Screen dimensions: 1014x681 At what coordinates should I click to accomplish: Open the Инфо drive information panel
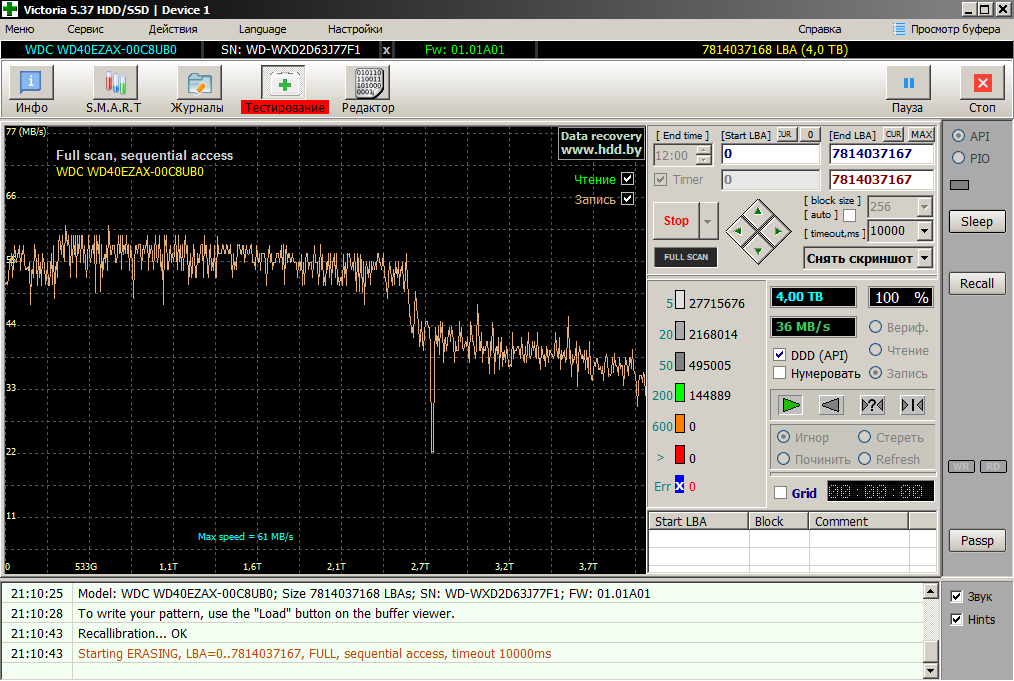pos(31,90)
